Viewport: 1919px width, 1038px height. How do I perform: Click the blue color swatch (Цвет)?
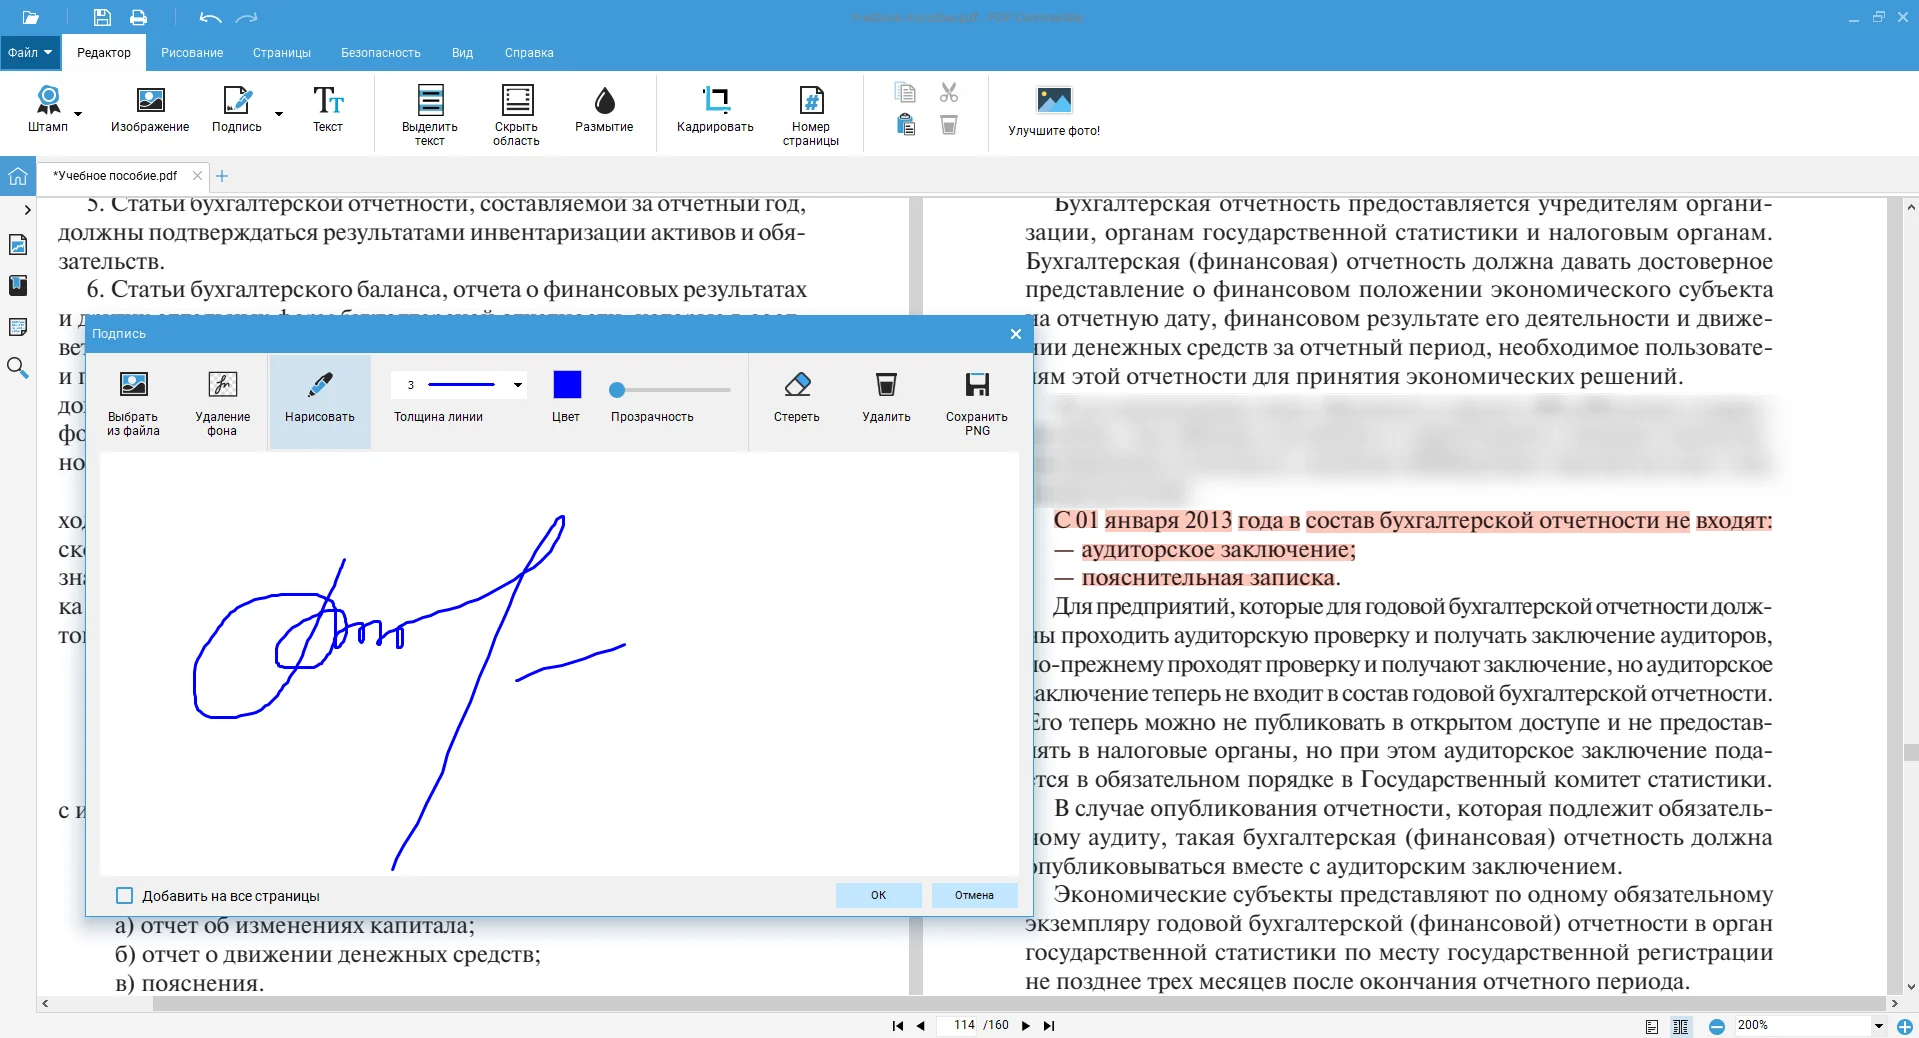point(567,385)
